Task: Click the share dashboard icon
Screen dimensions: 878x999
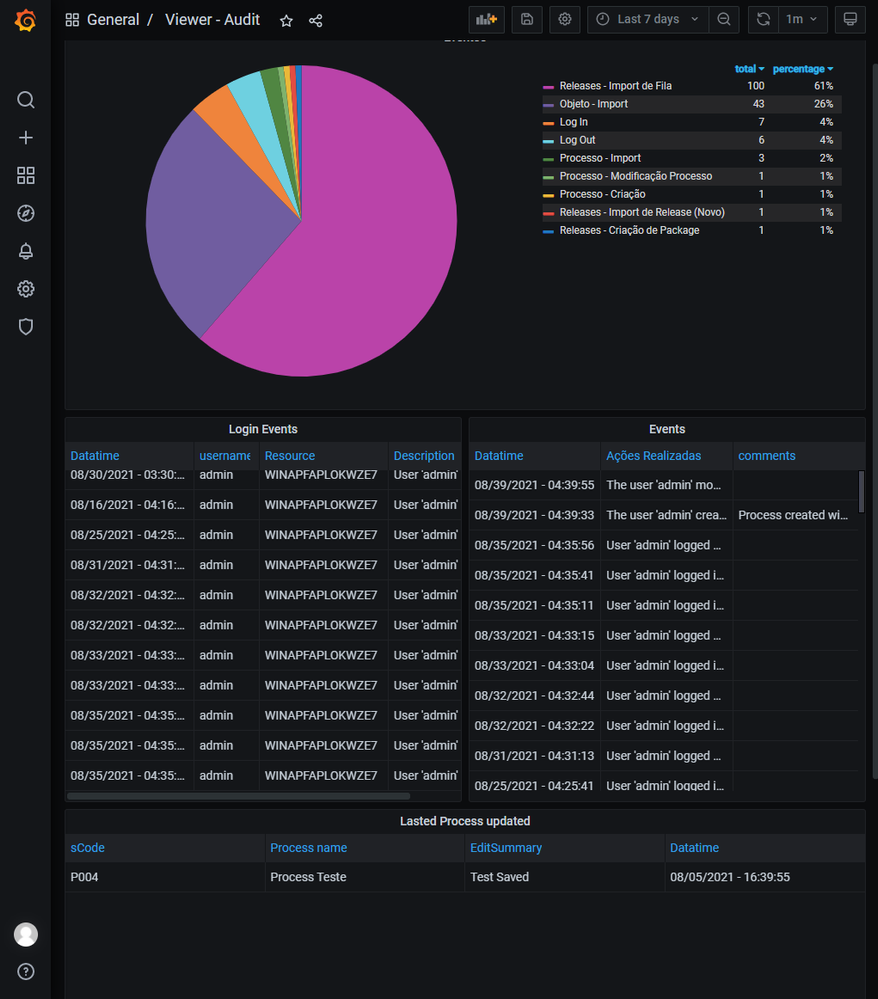Action: pyautogui.click(x=316, y=20)
